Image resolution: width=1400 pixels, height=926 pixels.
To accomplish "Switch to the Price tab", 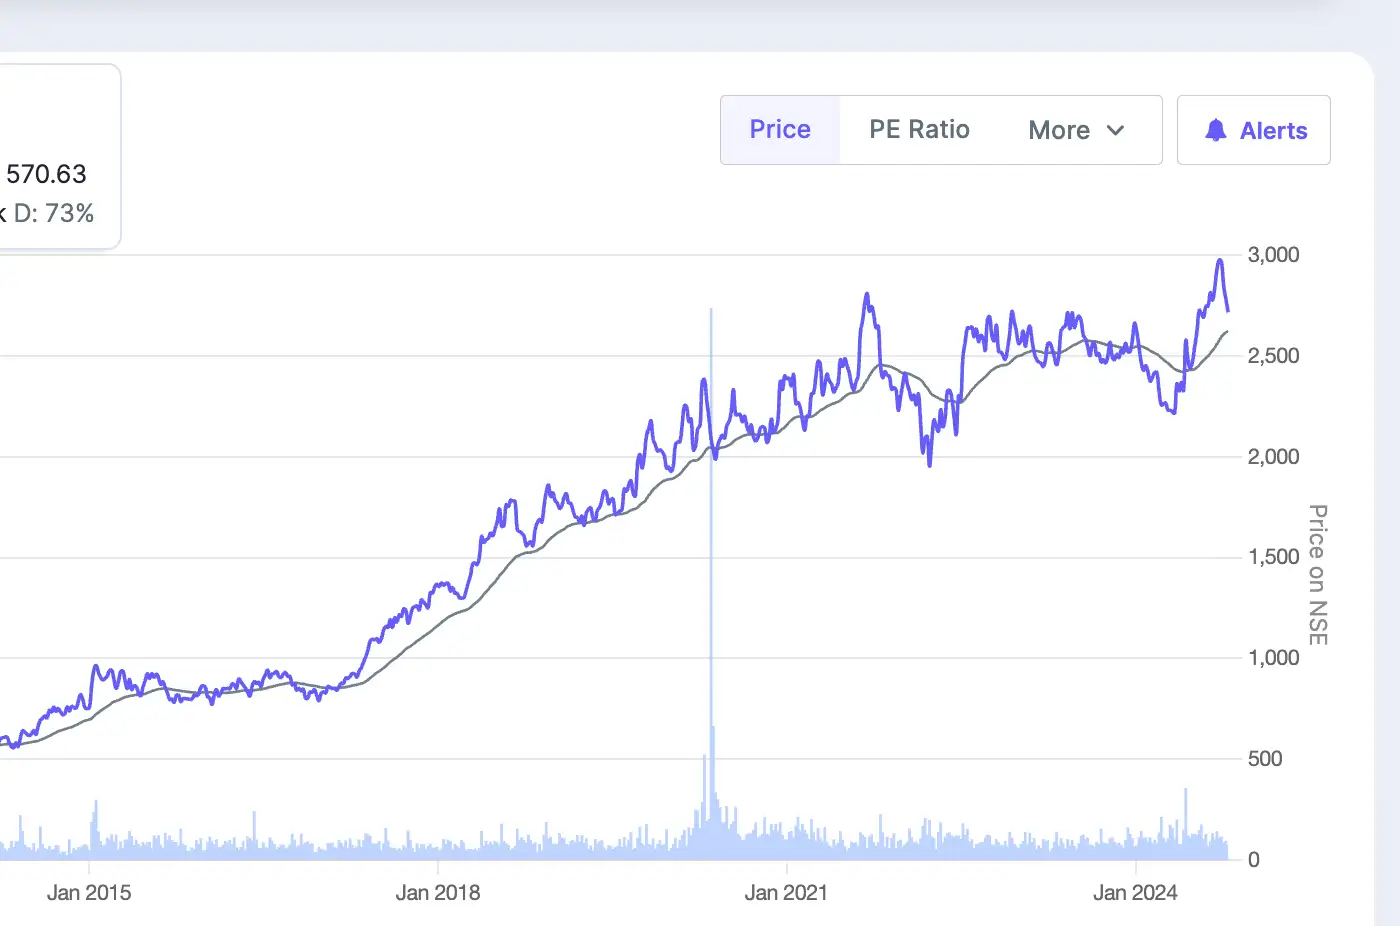I will pyautogui.click(x=780, y=130).
